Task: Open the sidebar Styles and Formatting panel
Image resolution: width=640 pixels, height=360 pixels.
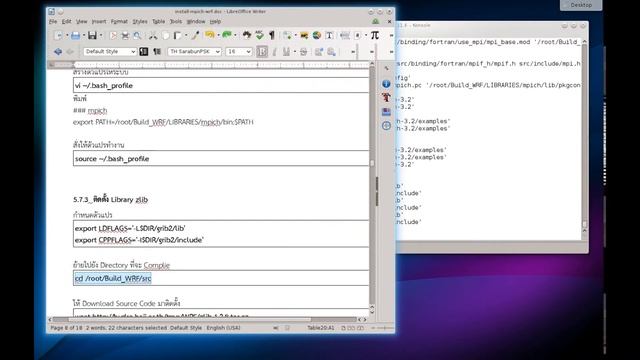Action: coord(386,98)
